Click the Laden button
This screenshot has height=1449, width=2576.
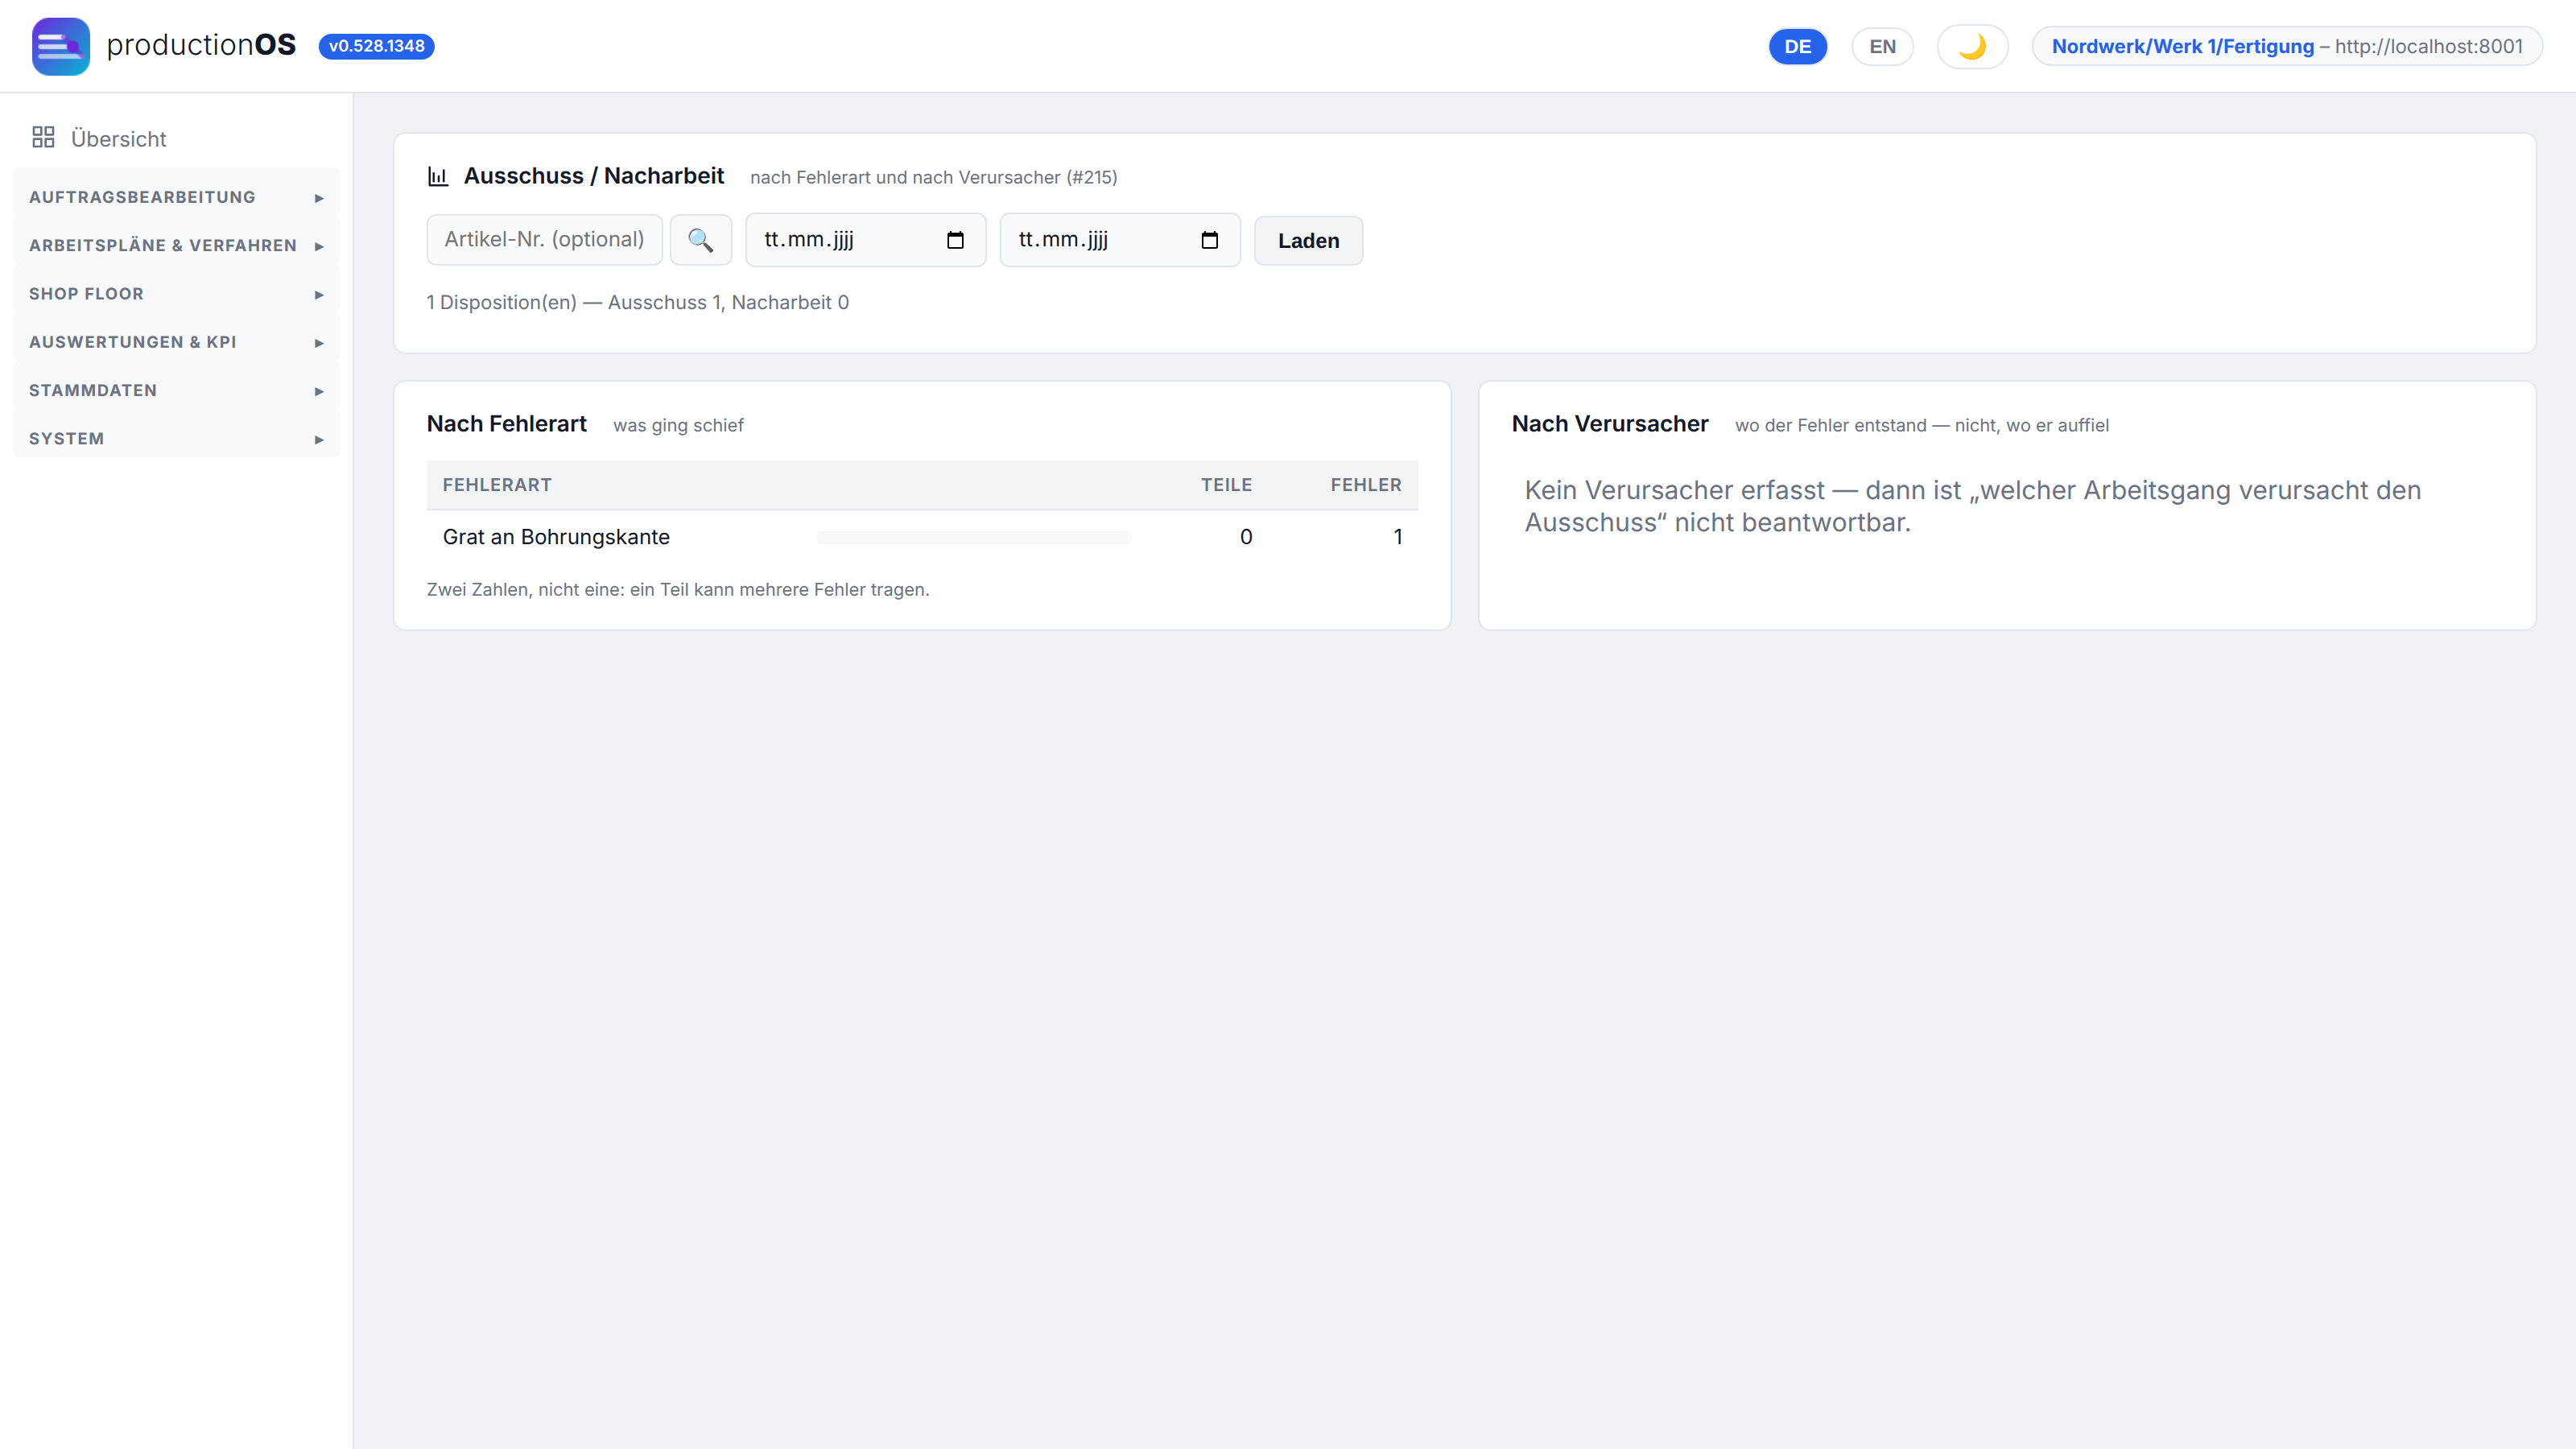[1308, 241]
